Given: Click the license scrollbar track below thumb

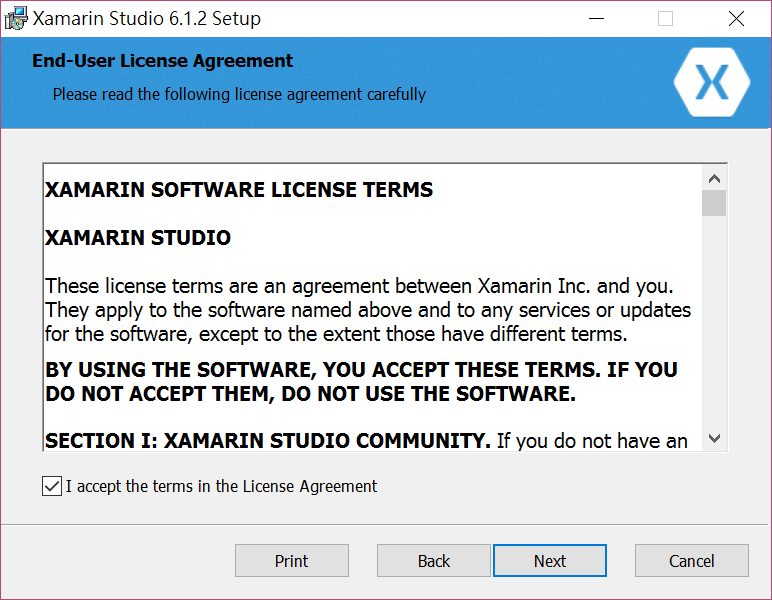Looking at the screenshot, I should click(714, 320).
